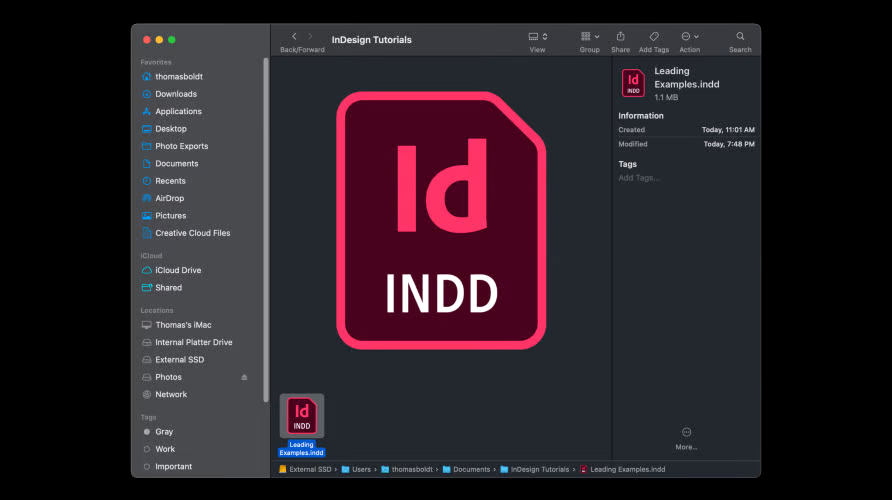Click Documents in the path bar
892x500 pixels.
pos(466,469)
